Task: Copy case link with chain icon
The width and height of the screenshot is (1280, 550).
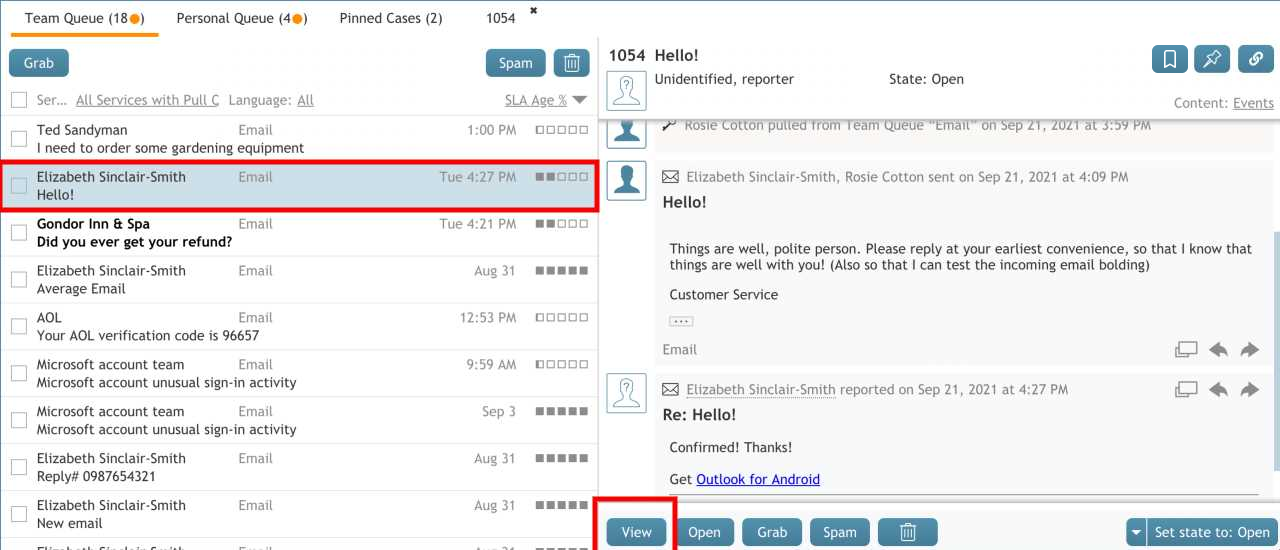Action: [1256, 59]
